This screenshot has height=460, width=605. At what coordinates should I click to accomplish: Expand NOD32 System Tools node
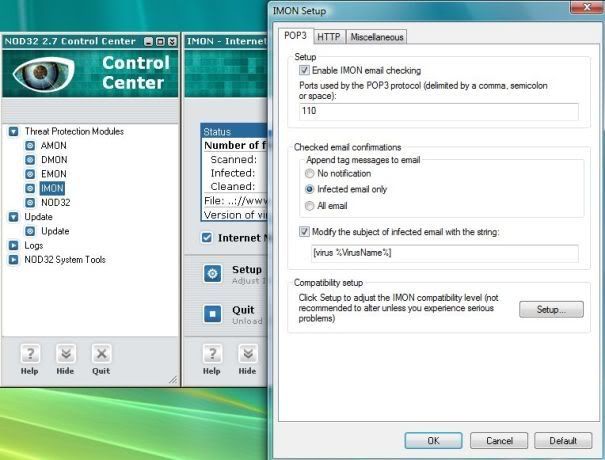tap(13, 260)
